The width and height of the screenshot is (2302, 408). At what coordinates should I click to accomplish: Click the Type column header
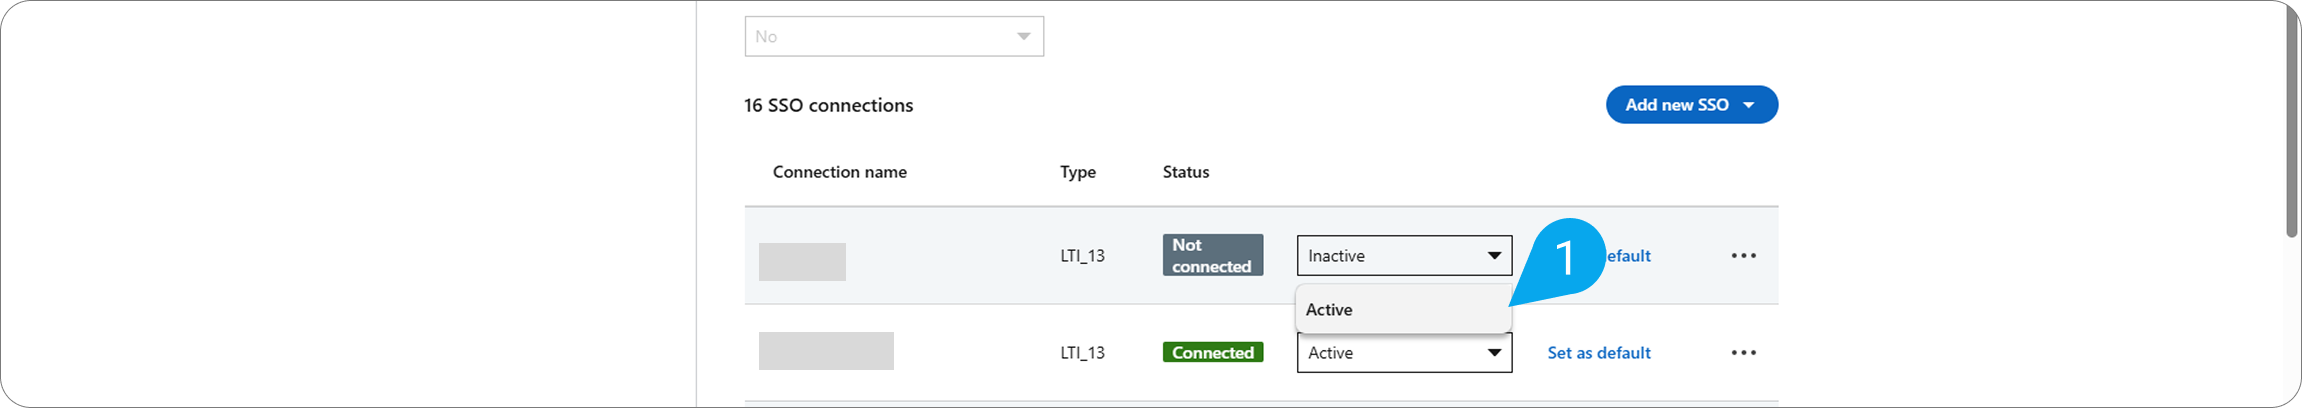coord(1077,172)
